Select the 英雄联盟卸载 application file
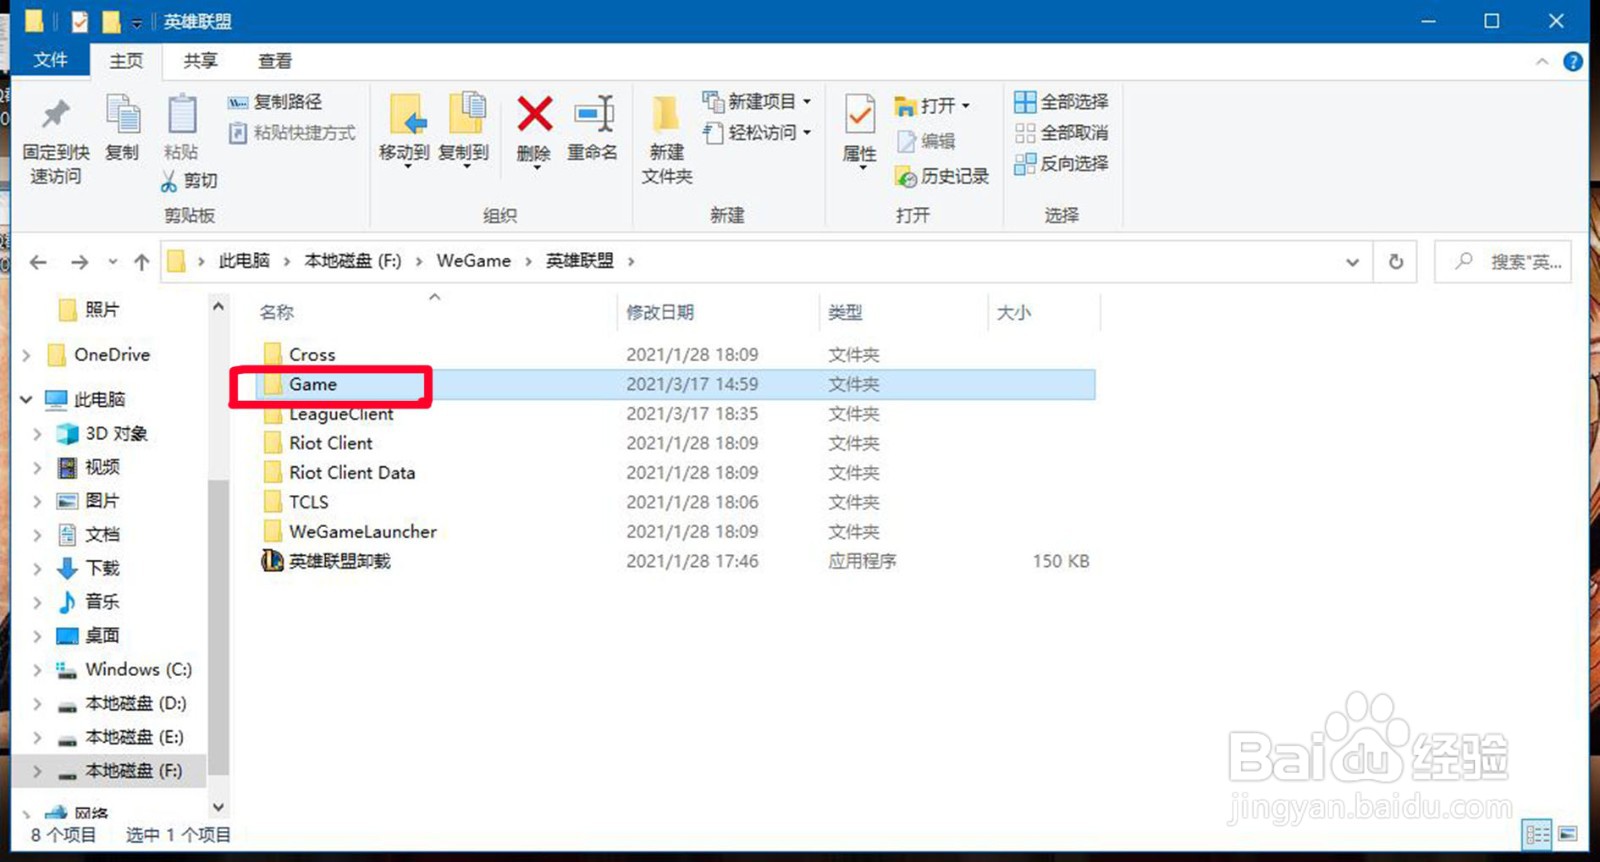Screen dimensions: 1600x862 [339, 561]
